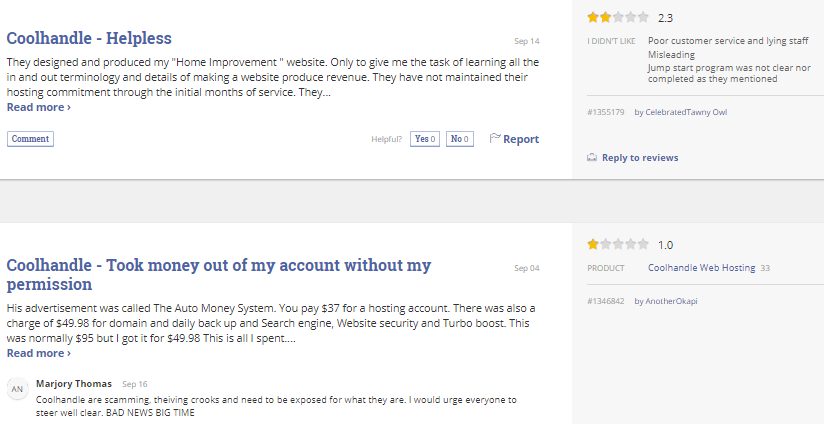The height and width of the screenshot is (424, 824).
Task: Click the Marjory Thomas commenter name
Action: (x=74, y=384)
